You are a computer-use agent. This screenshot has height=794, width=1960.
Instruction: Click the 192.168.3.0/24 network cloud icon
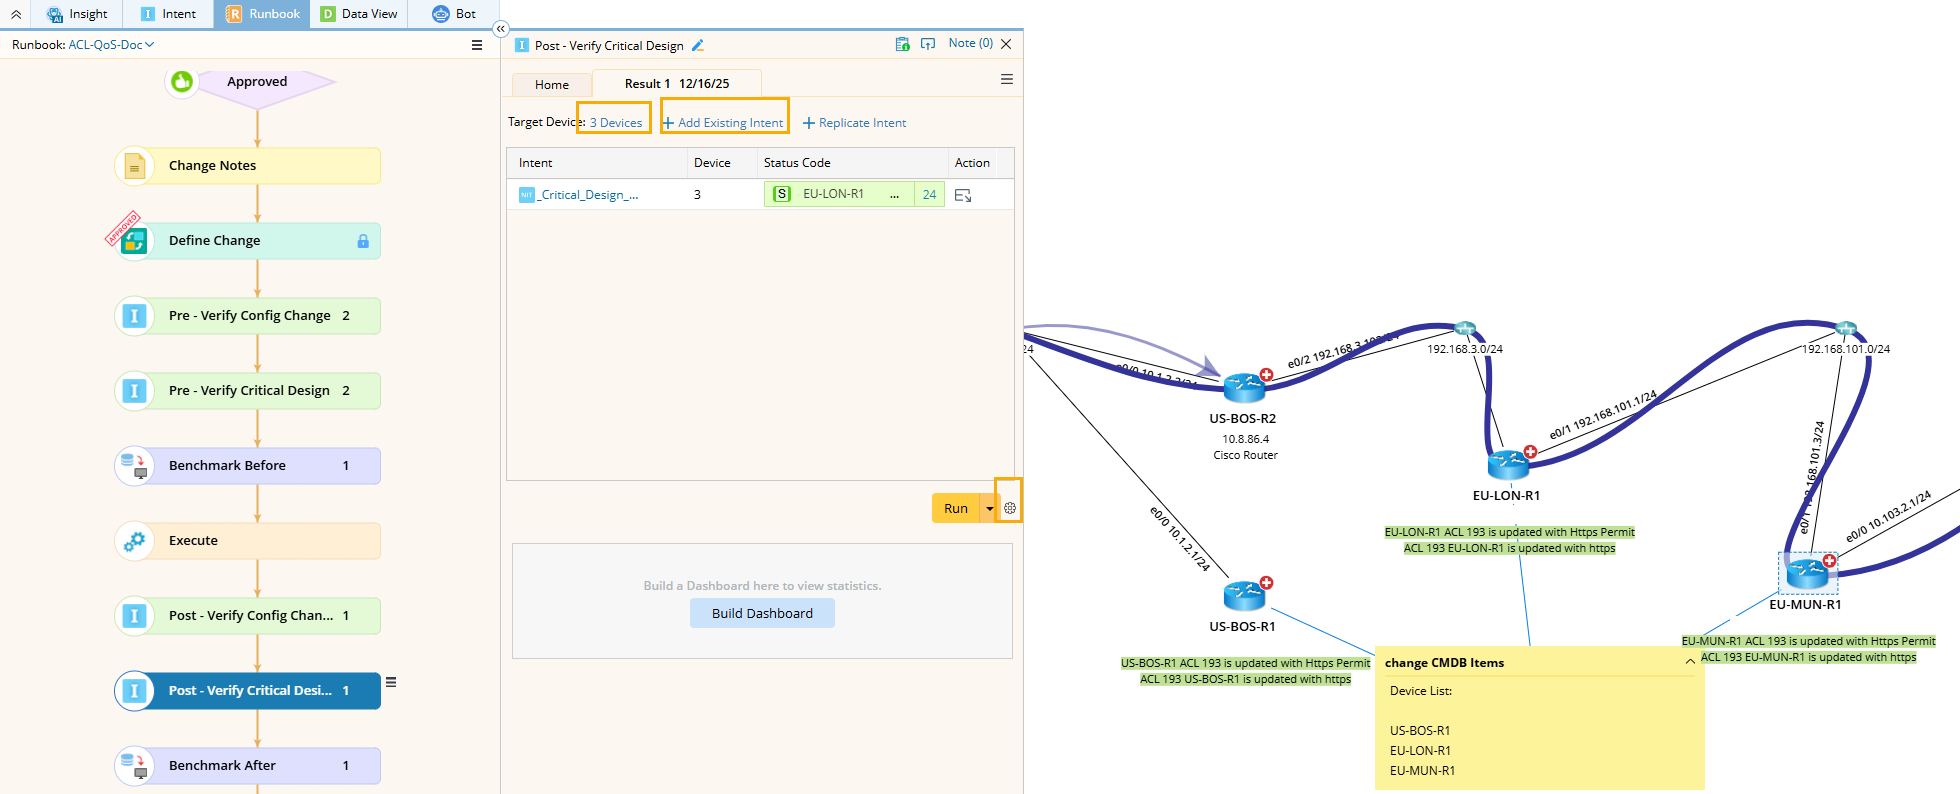pos(1465,329)
